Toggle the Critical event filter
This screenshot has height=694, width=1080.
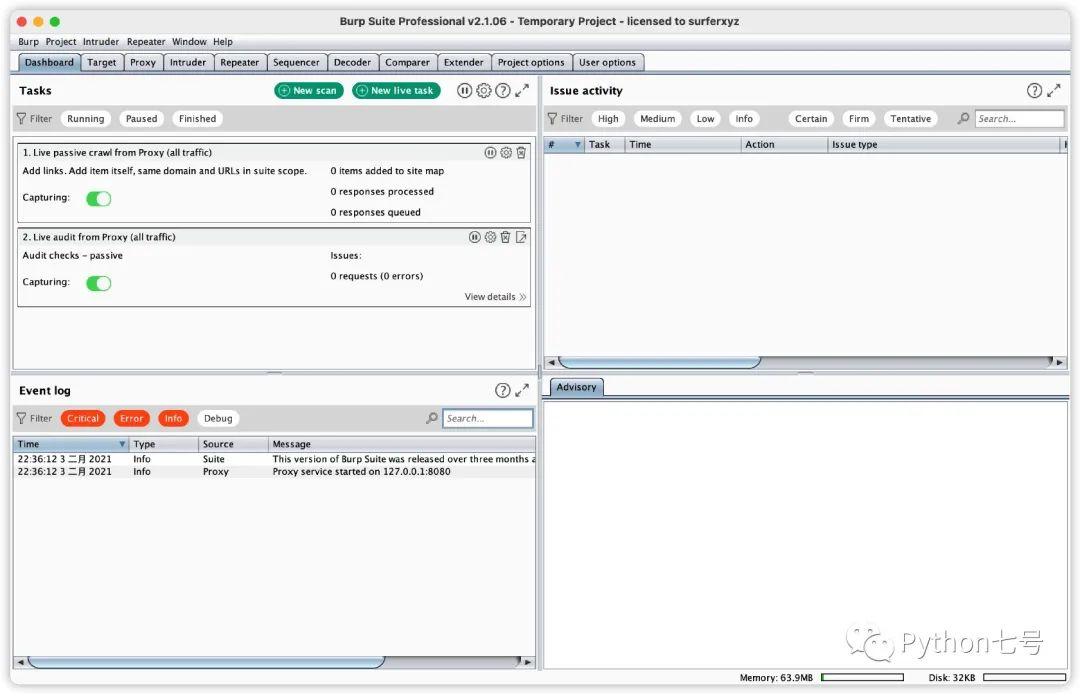point(83,418)
